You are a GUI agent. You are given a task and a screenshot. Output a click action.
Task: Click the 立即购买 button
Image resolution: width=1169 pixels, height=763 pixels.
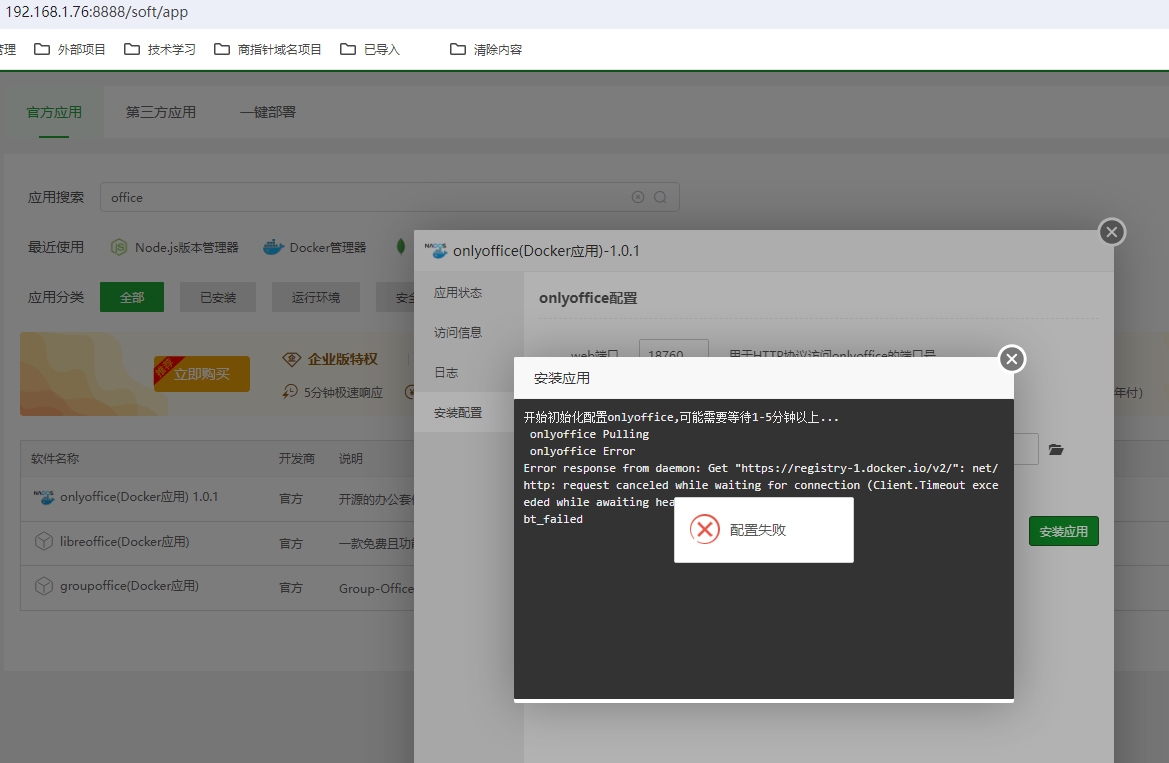pos(201,374)
